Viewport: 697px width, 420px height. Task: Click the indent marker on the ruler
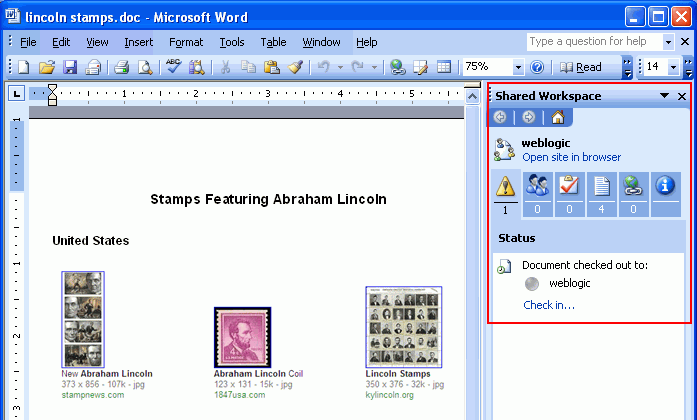(x=52, y=94)
